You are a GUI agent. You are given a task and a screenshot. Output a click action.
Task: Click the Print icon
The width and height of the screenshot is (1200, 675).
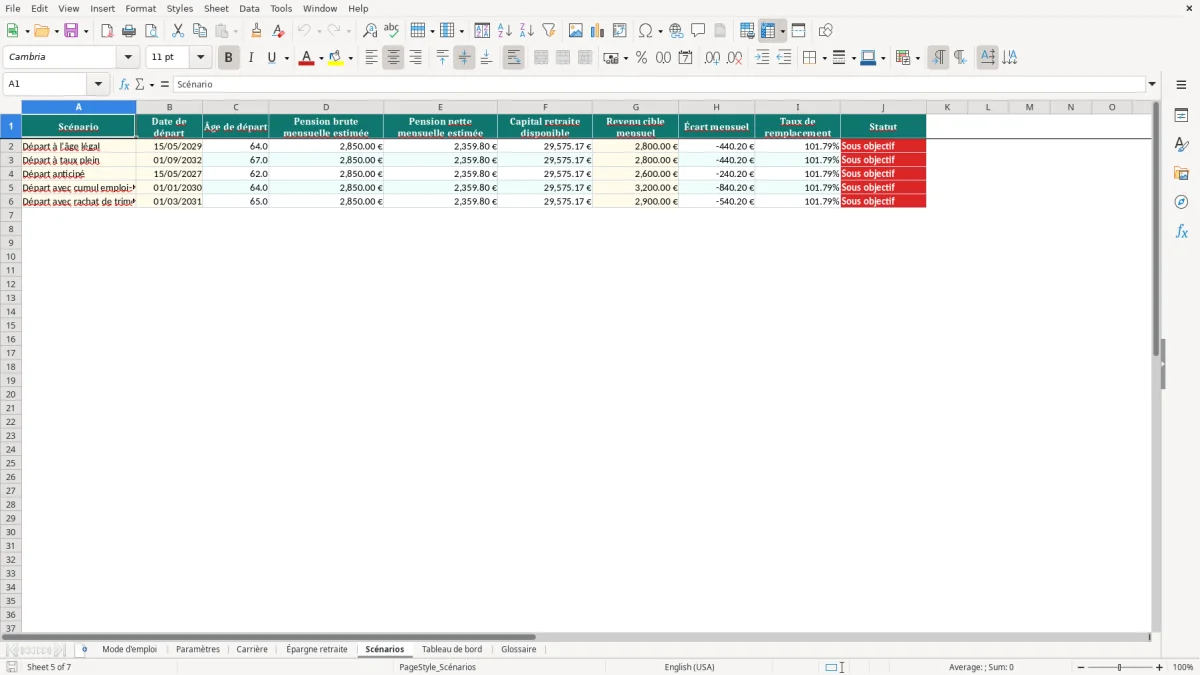129,31
